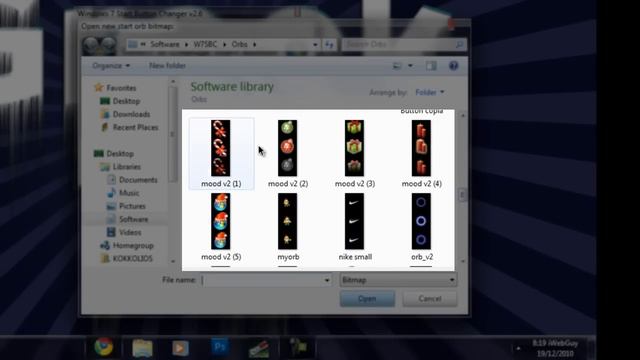
Task: Click the forward navigation arrow
Action: (x=108, y=45)
